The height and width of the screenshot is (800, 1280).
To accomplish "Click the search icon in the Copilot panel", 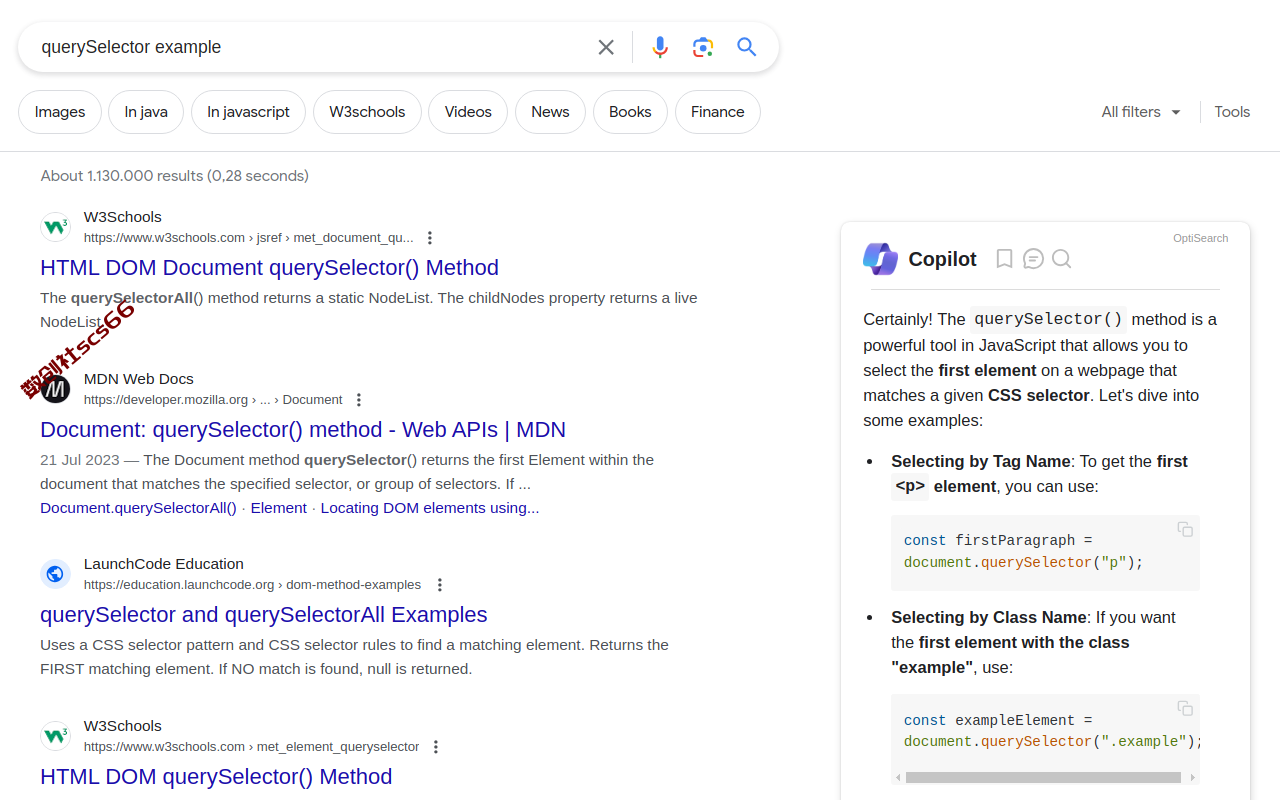I will click(x=1062, y=259).
